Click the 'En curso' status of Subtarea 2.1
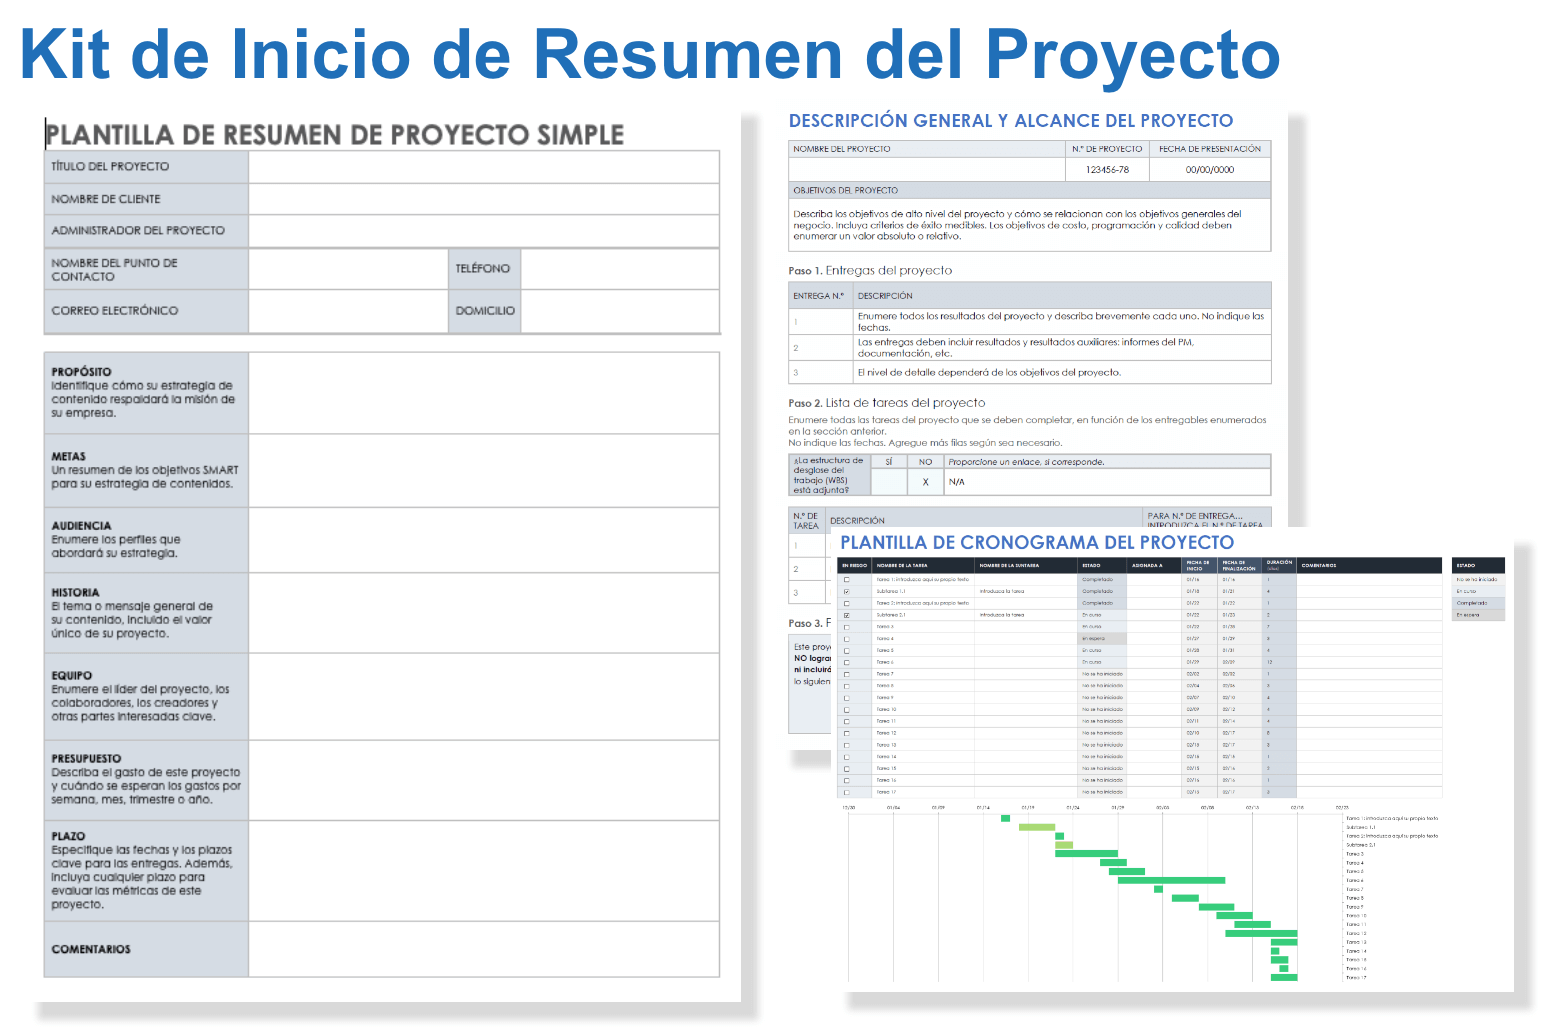Image resolution: width=1558 pixels, height=1032 pixels. tap(1102, 615)
